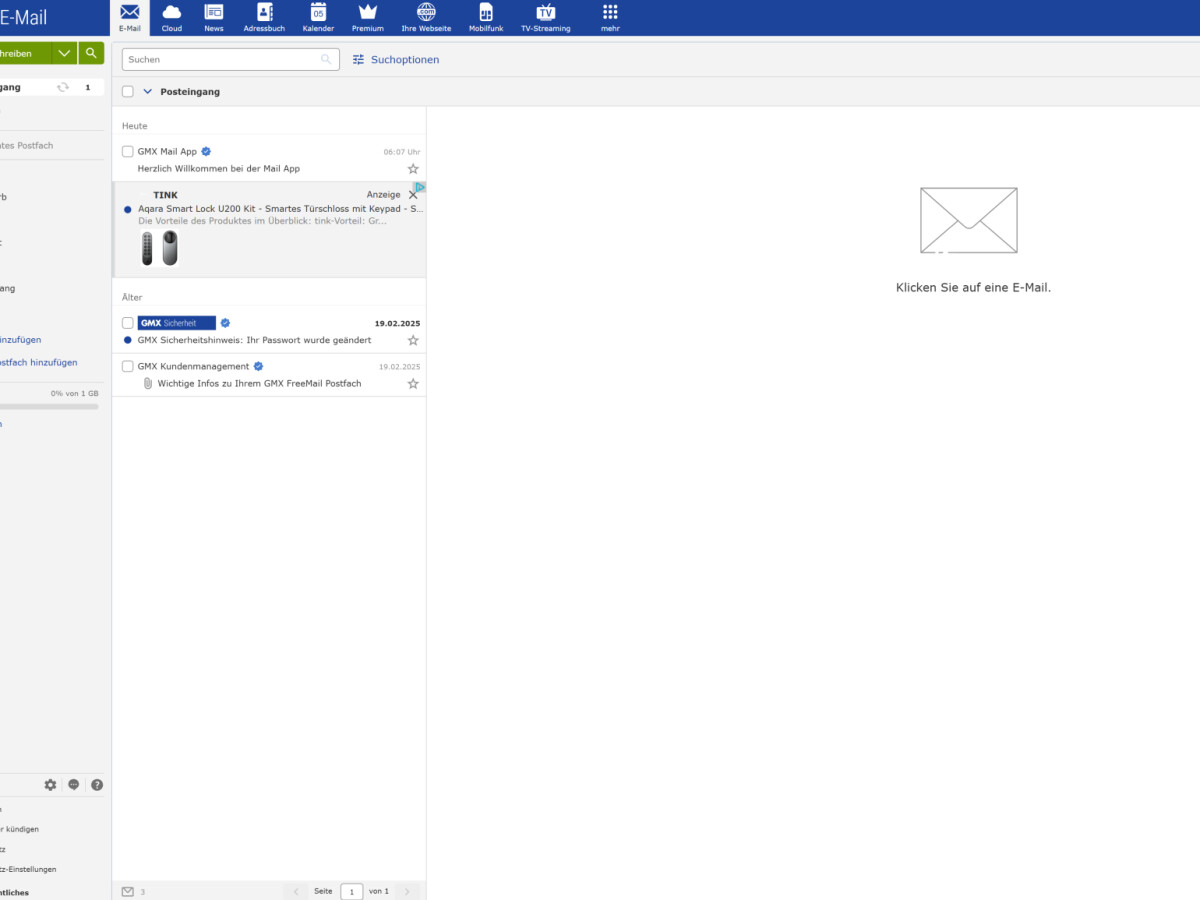Open the TV-Streaming section
The width and height of the screenshot is (1200, 900).
[545, 16]
